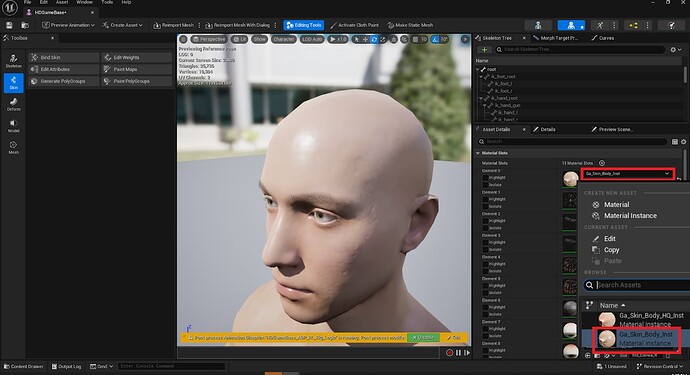690x375 pixels.
Task: Click the asset picker view filter icon beside Name
Action: click(589, 305)
